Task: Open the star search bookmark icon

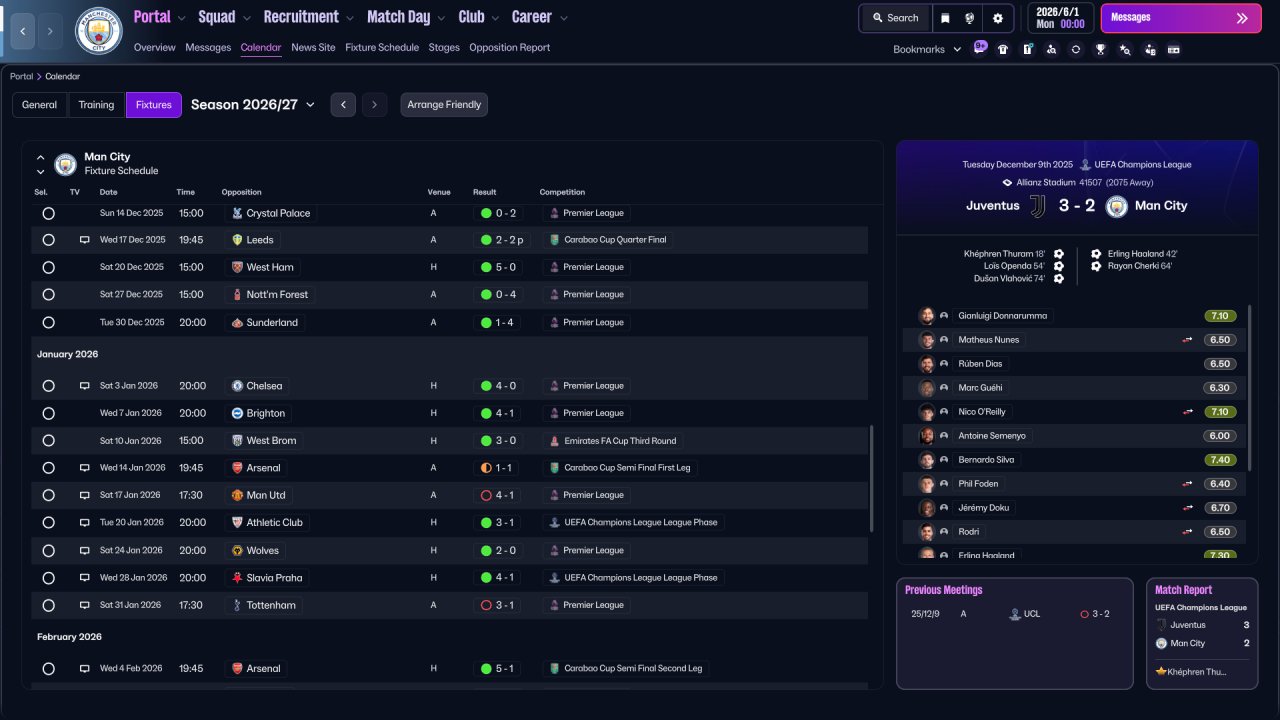Action: [x=1125, y=49]
